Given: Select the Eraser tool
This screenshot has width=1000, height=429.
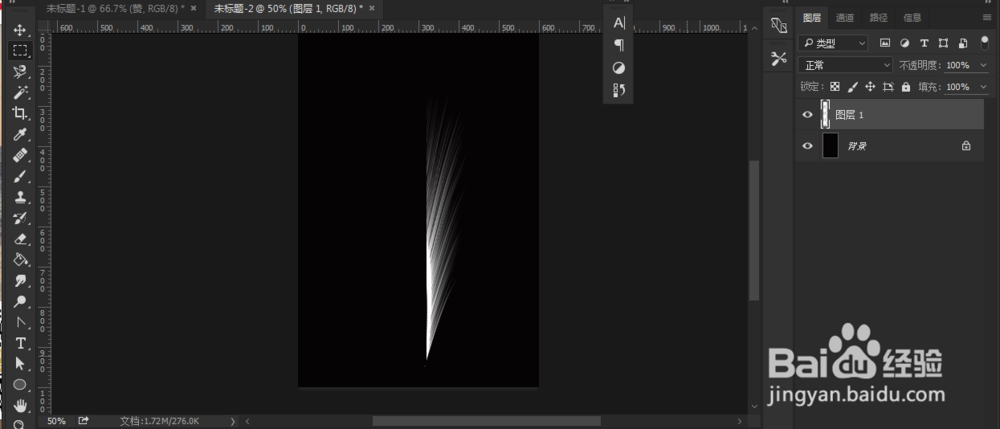Looking at the screenshot, I should point(20,239).
